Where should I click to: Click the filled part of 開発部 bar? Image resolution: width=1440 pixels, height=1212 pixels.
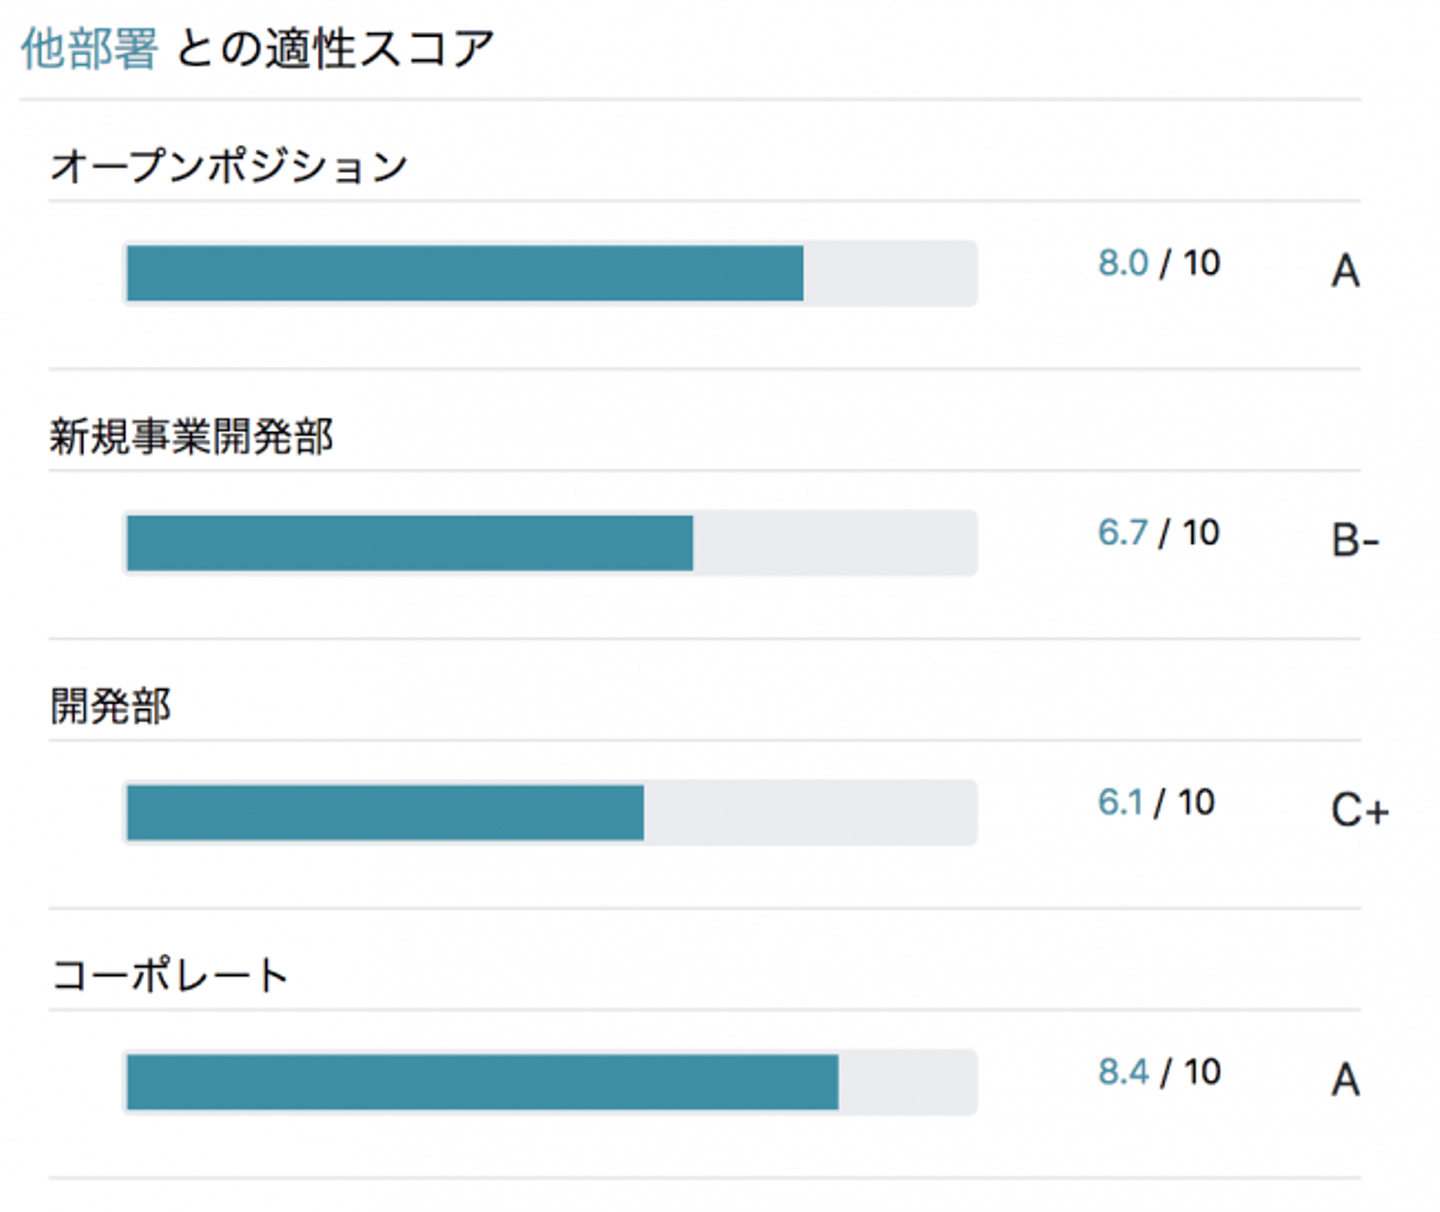click(x=385, y=813)
